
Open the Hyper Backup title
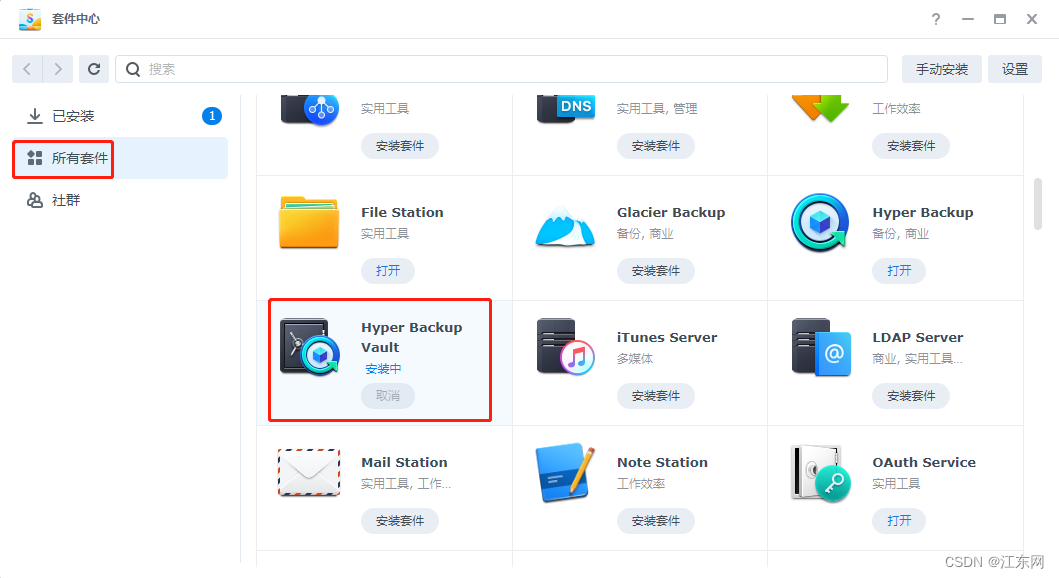923,212
